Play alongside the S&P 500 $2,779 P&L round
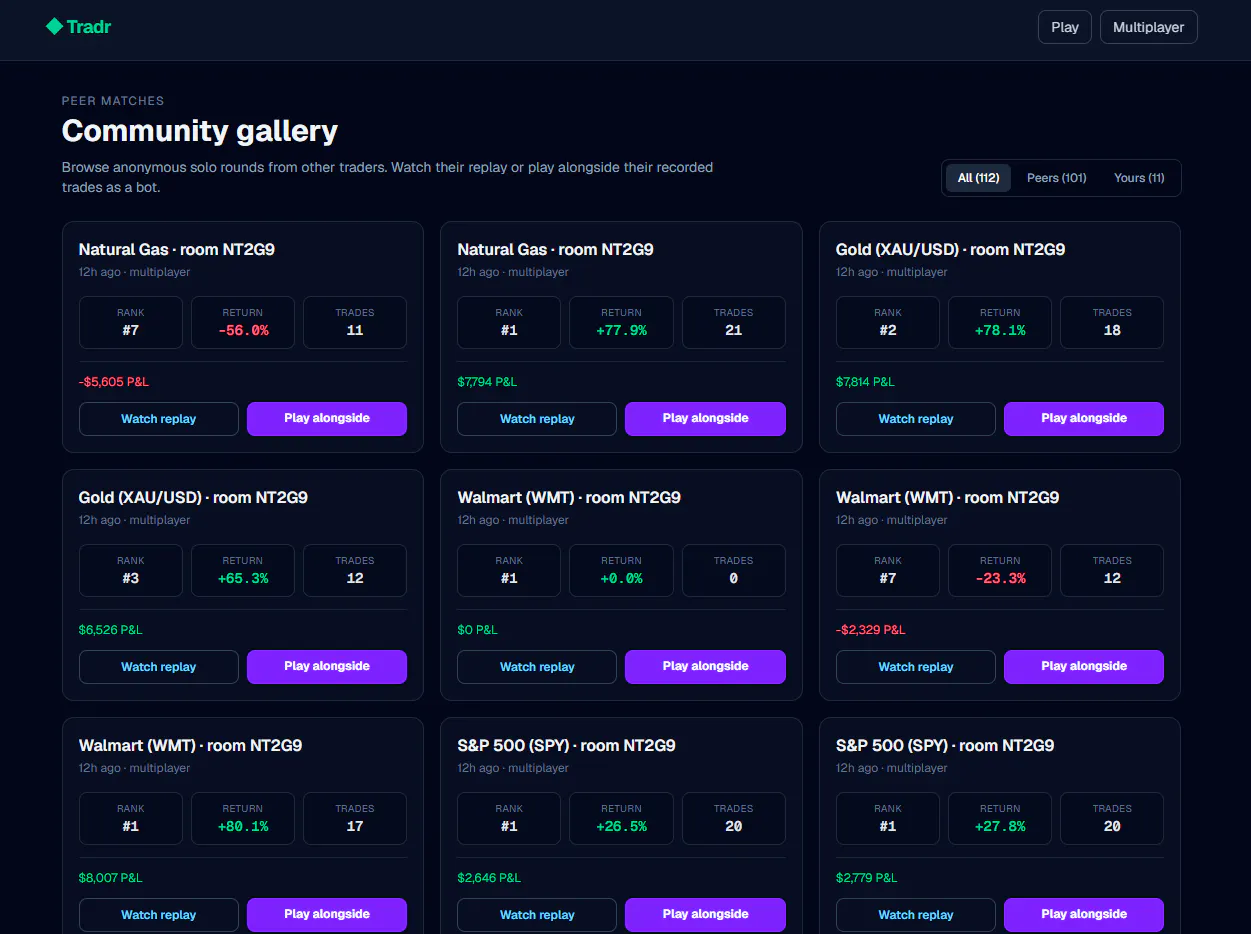Viewport: 1251px width, 934px height. click(1084, 915)
